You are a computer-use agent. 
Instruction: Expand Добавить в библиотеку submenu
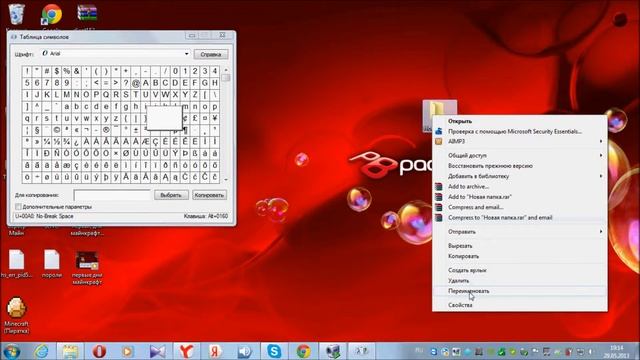(520, 176)
